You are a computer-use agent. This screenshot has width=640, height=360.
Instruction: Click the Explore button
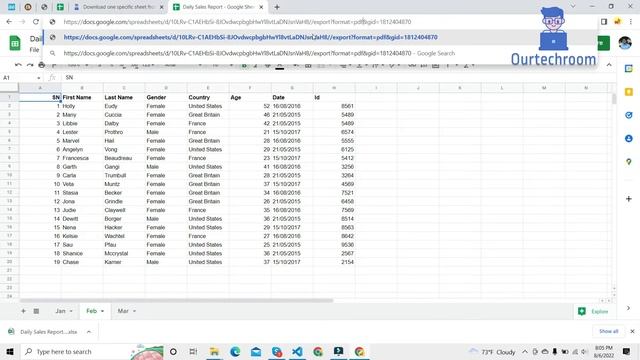pyautogui.click(x=593, y=311)
